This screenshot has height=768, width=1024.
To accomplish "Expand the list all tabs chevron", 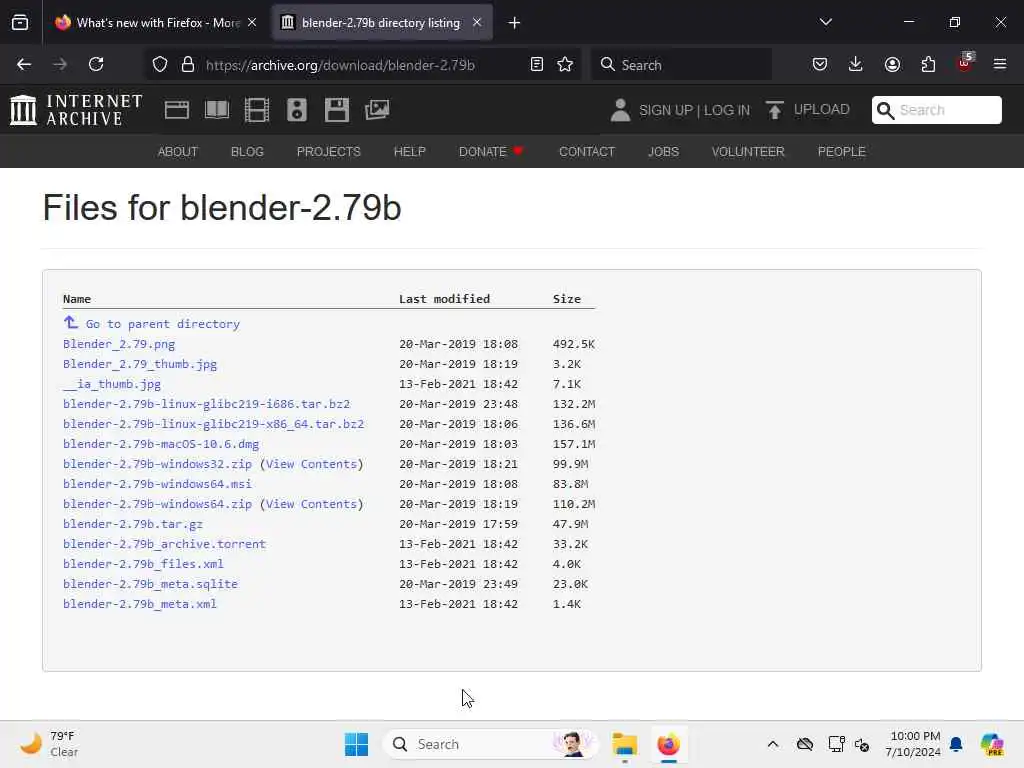I will tap(825, 22).
